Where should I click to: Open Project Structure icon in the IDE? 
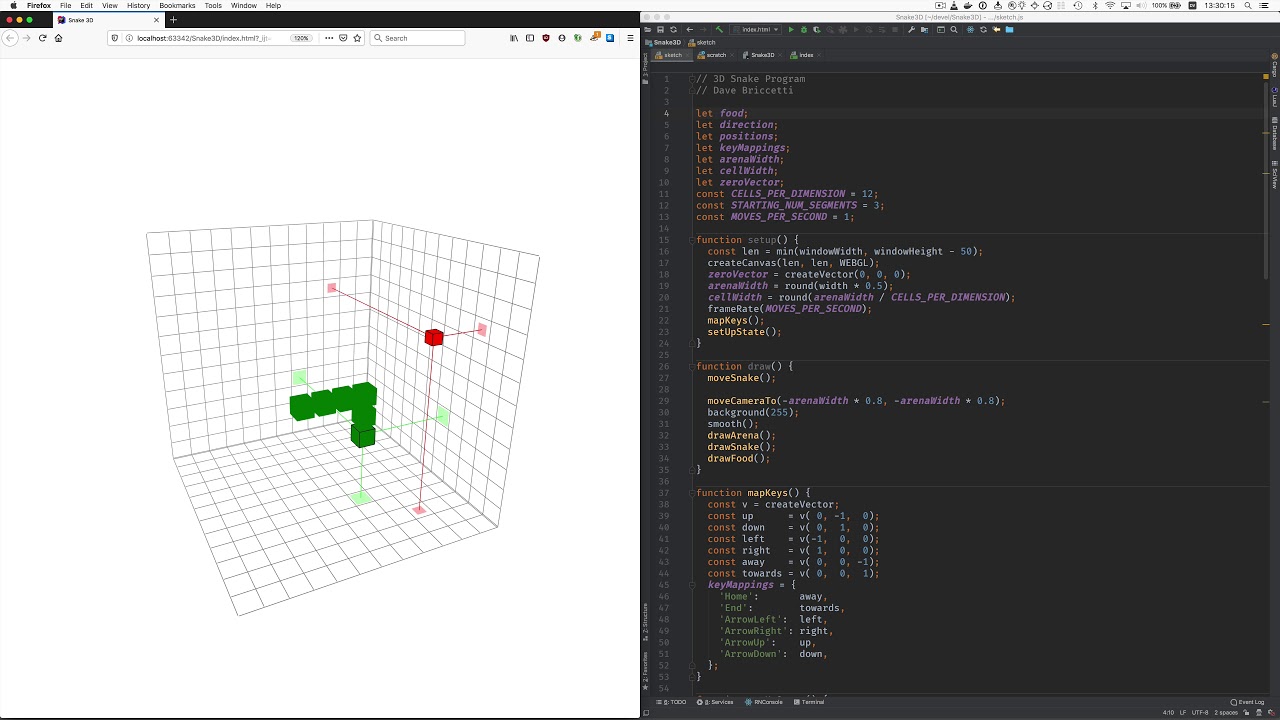[925, 30]
